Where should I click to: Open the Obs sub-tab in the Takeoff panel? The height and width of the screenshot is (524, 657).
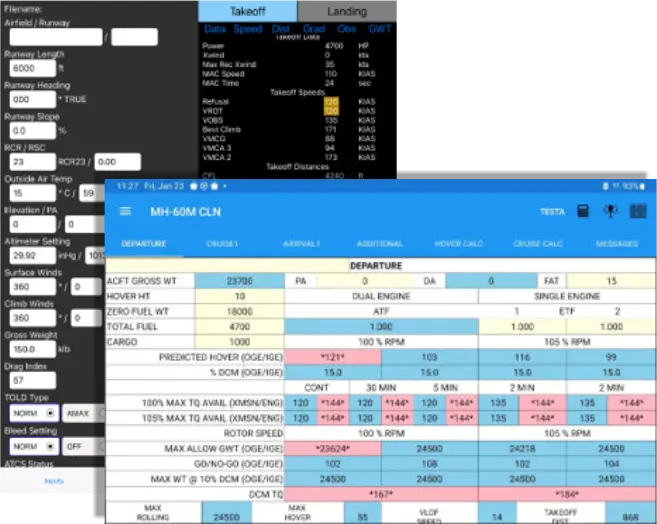[347, 29]
